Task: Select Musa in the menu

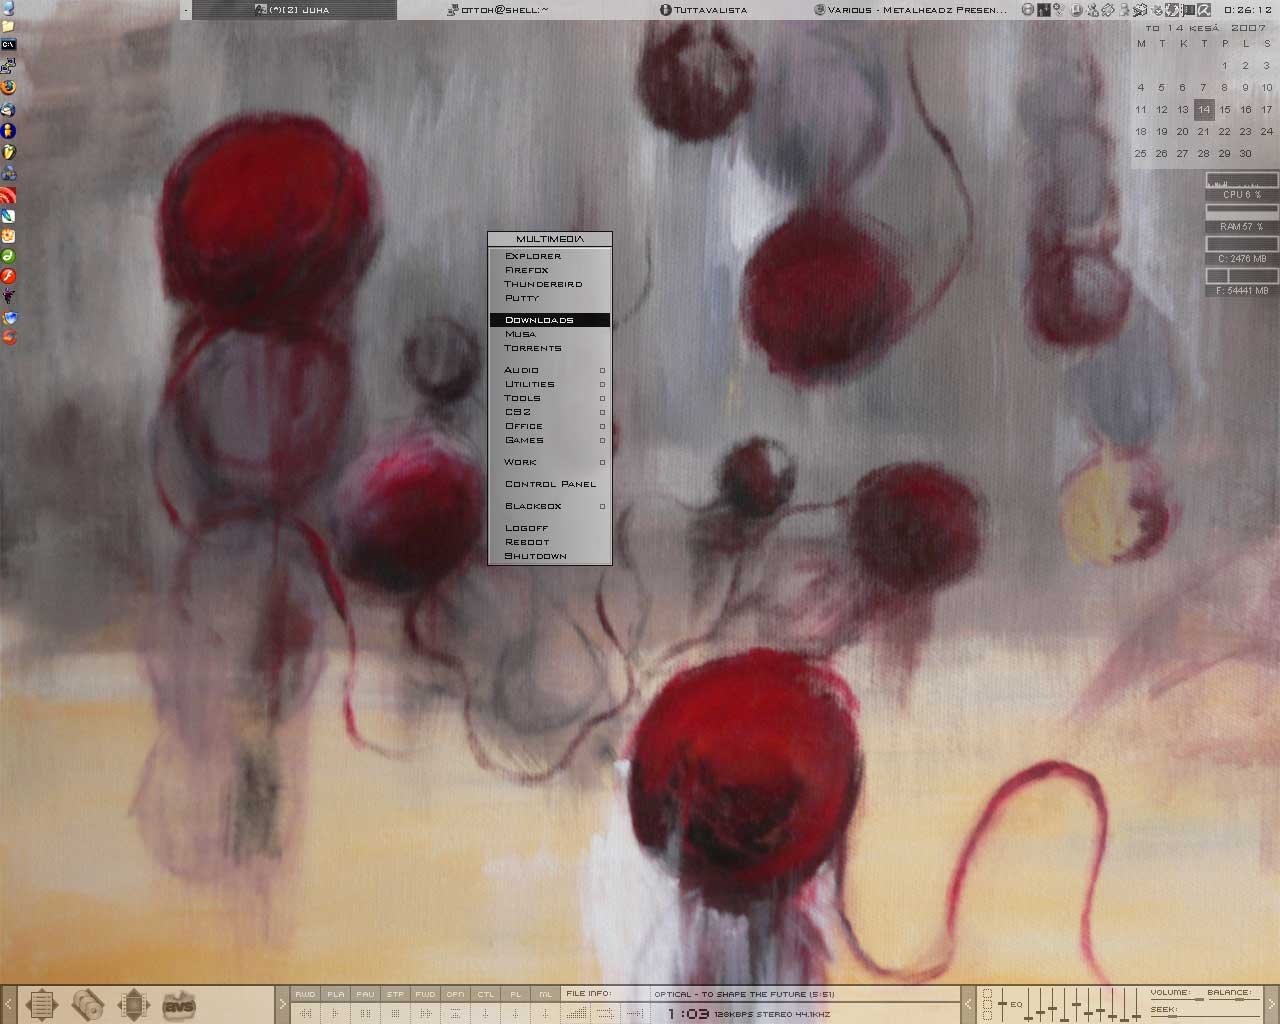Action: pos(550,334)
